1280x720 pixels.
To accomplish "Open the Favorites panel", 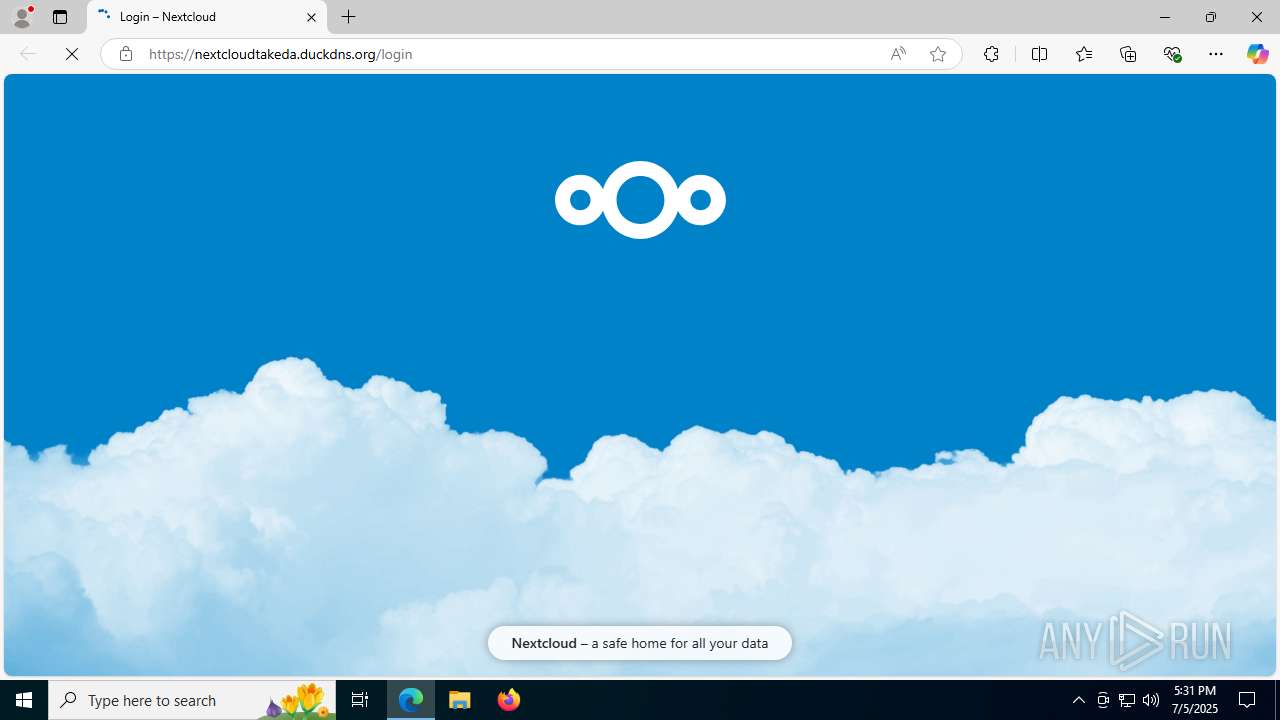I will 1083,54.
